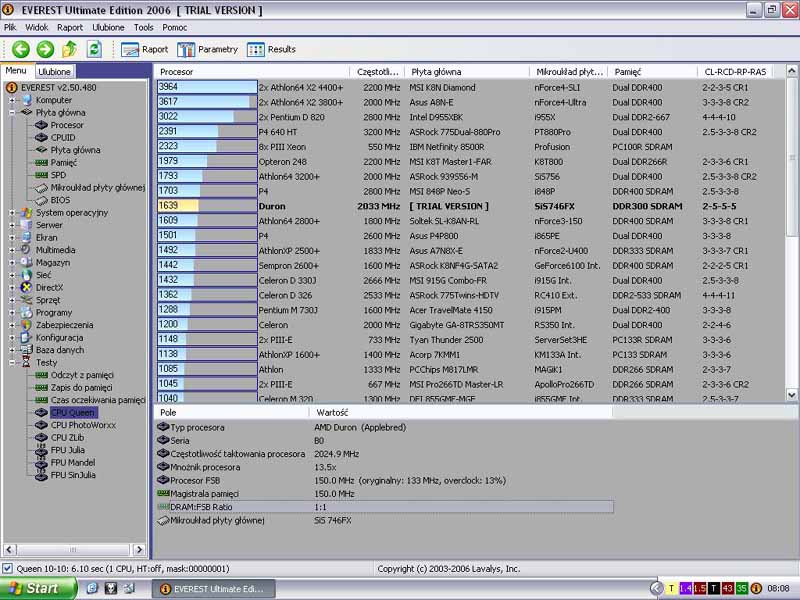800x600 pixels.
Task: Select the BIOS tree item
Action: 60,200
